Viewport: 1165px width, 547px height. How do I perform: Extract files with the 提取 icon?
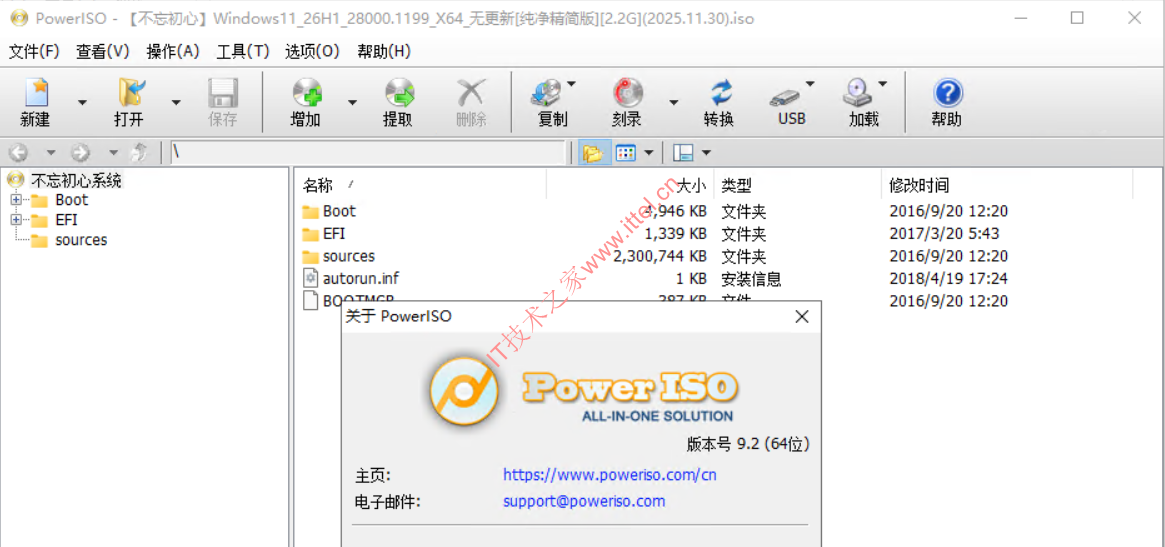[x=398, y=102]
